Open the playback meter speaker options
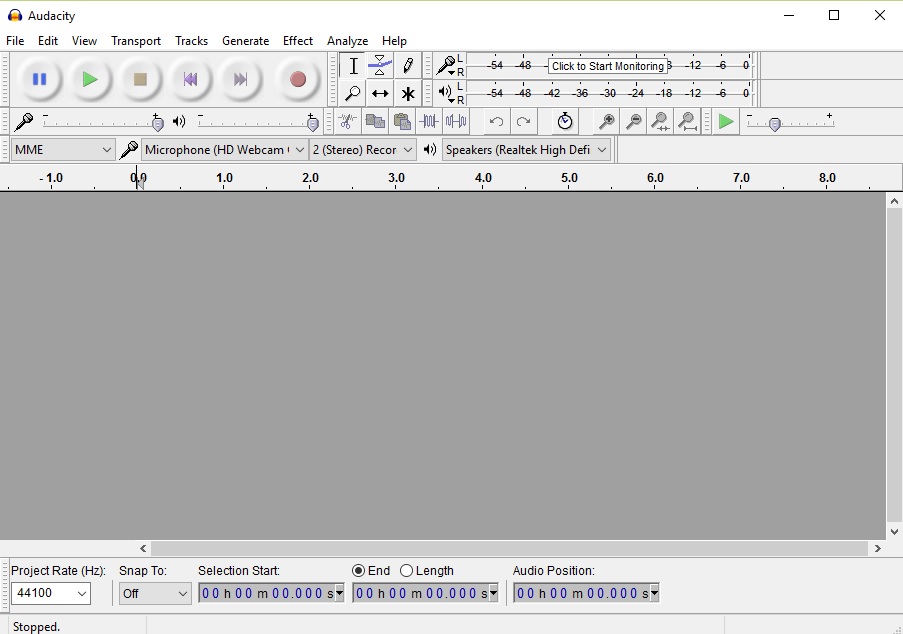 point(446,93)
